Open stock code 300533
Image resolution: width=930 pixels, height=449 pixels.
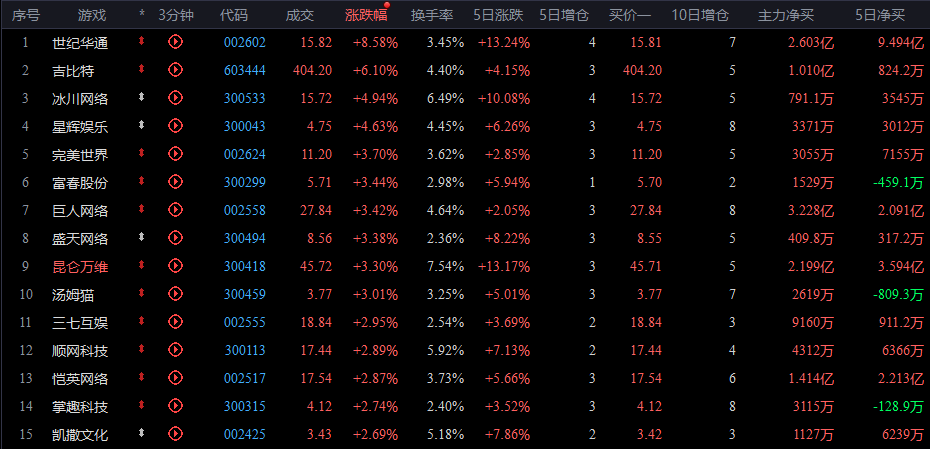tap(245, 98)
